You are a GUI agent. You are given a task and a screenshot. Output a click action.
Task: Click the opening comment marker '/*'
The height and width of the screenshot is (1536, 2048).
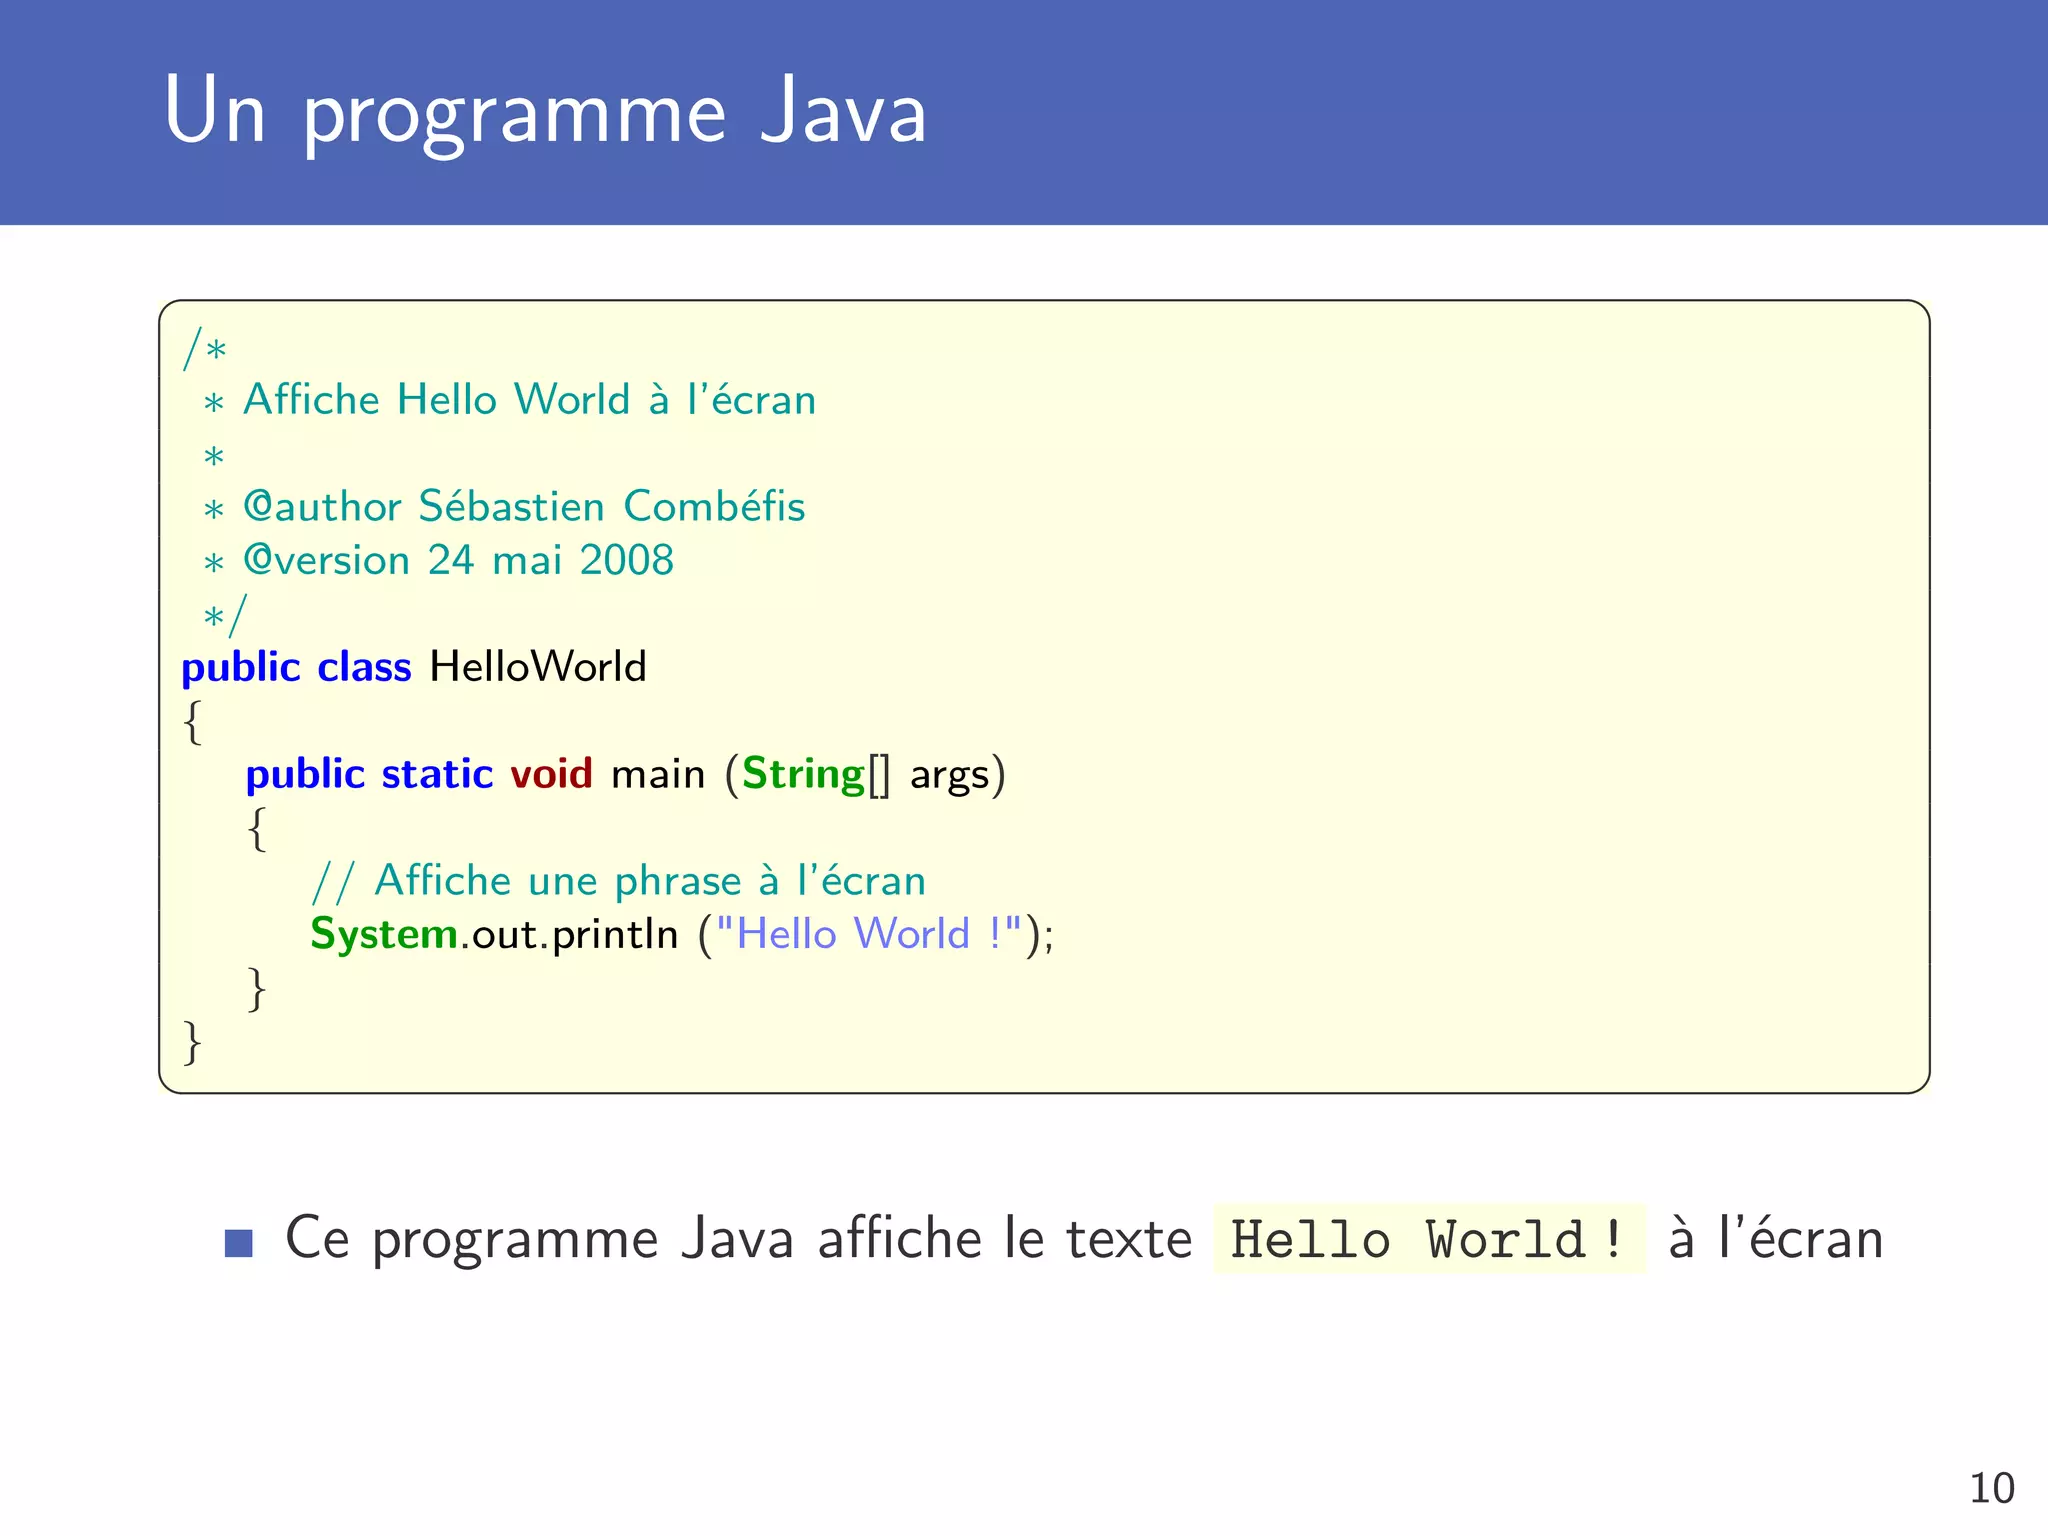click(x=205, y=347)
